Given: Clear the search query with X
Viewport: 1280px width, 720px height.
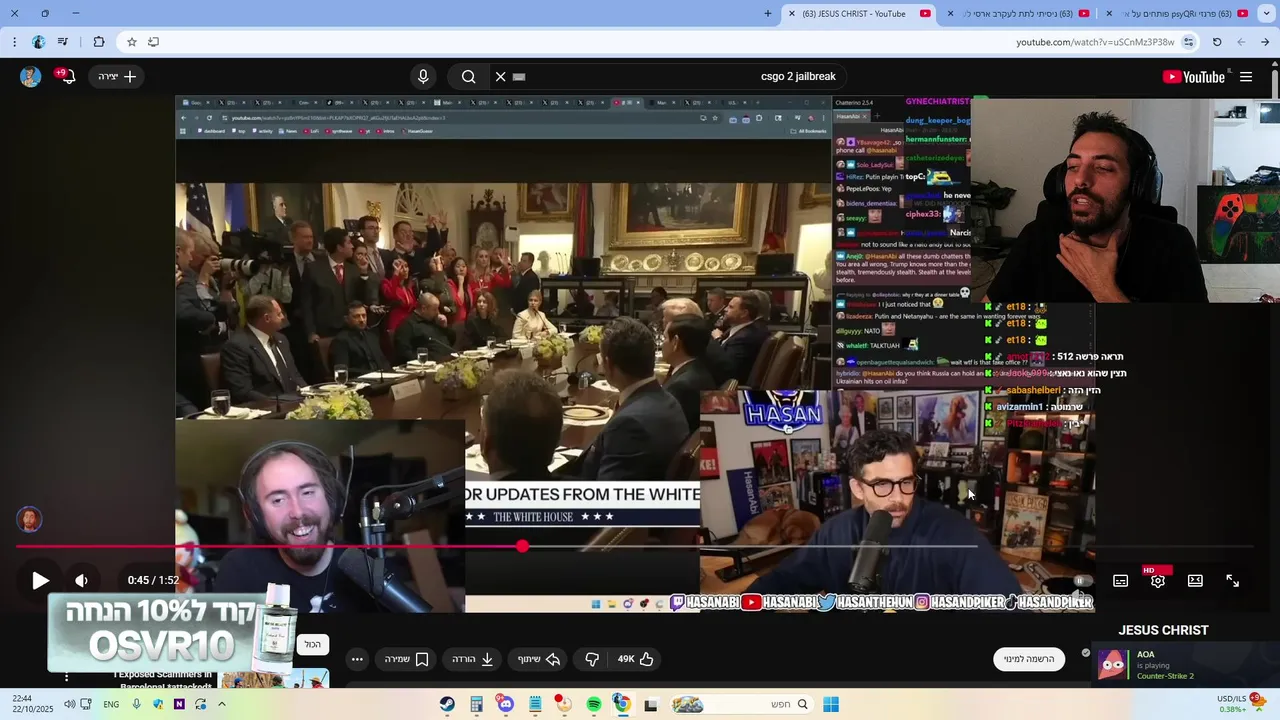Looking at the screenshot, I should click(500, 76).
